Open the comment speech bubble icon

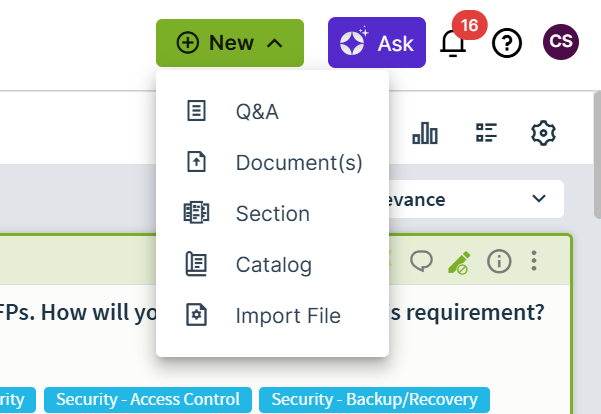tap(422, 261)
